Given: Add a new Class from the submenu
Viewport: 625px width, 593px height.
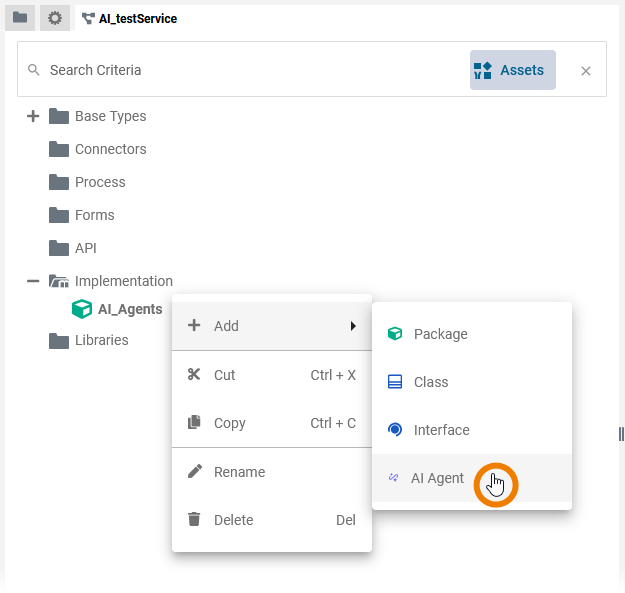Looking at the screenshot, I should (431, 382).
